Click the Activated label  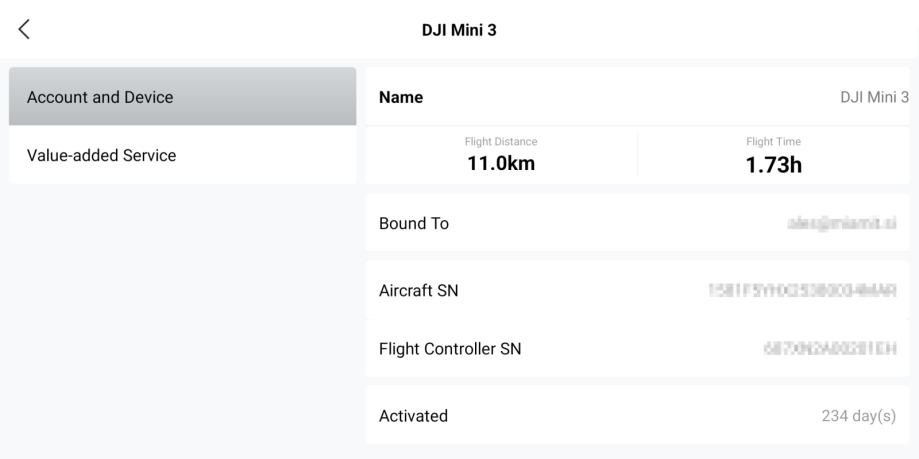click(413, 416)
